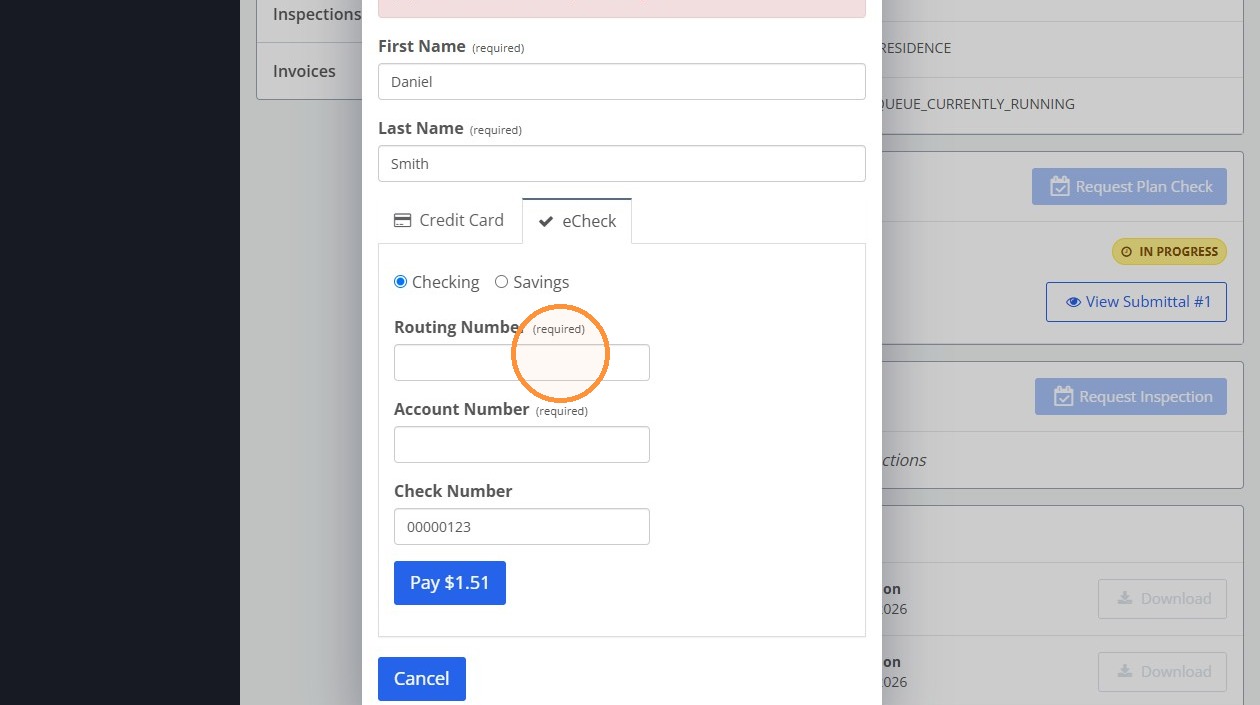Click calendar icon on Request Inspection

coord(1063,397)
